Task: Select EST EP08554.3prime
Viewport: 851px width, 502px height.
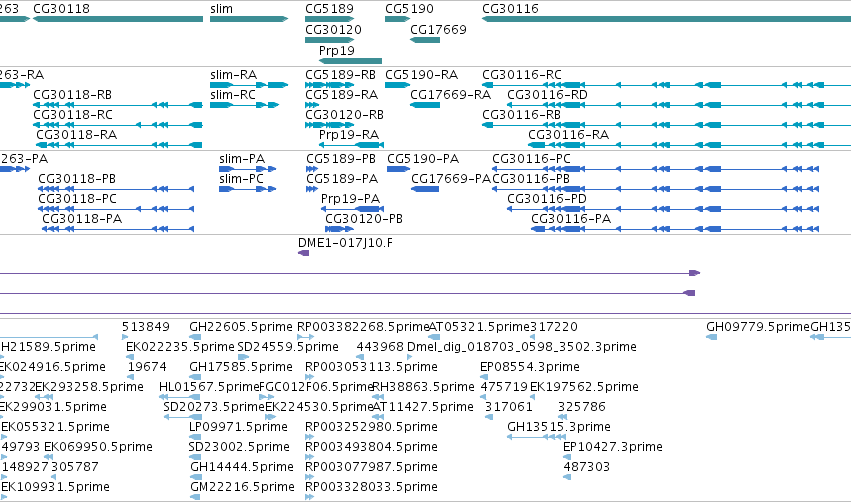Action: 530,367
